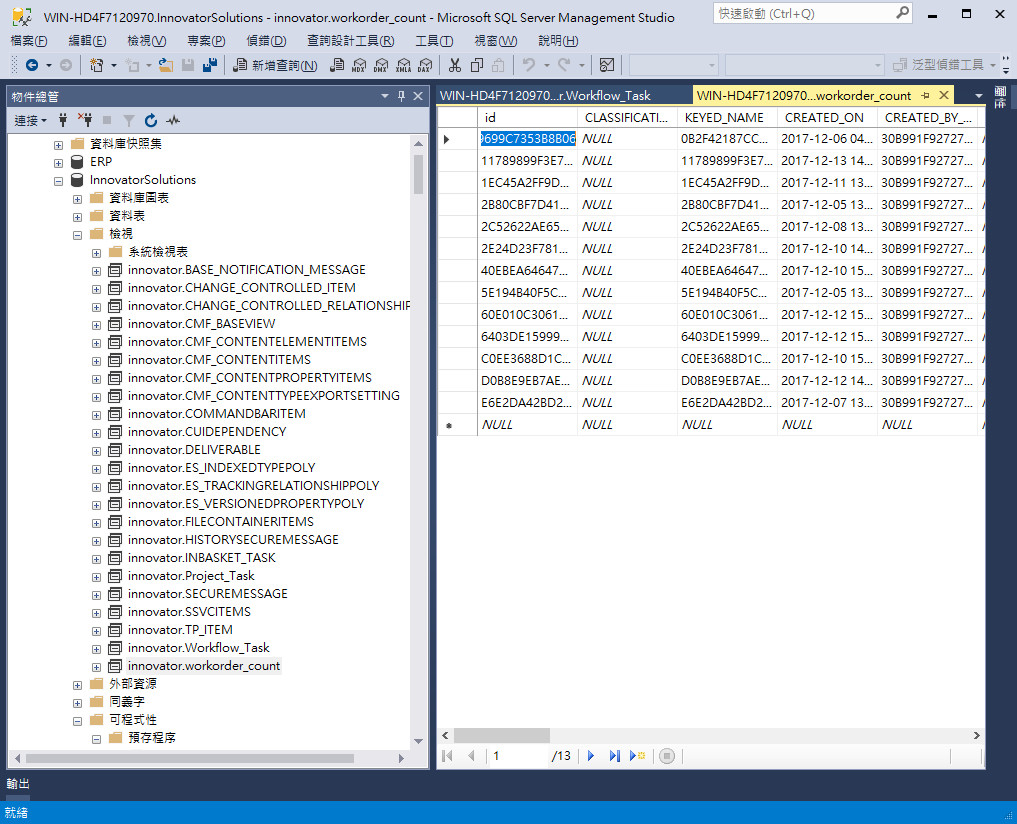Collapse the 檢視 folder
Viewport: 1017px width, 824px height.
[78, 235]
